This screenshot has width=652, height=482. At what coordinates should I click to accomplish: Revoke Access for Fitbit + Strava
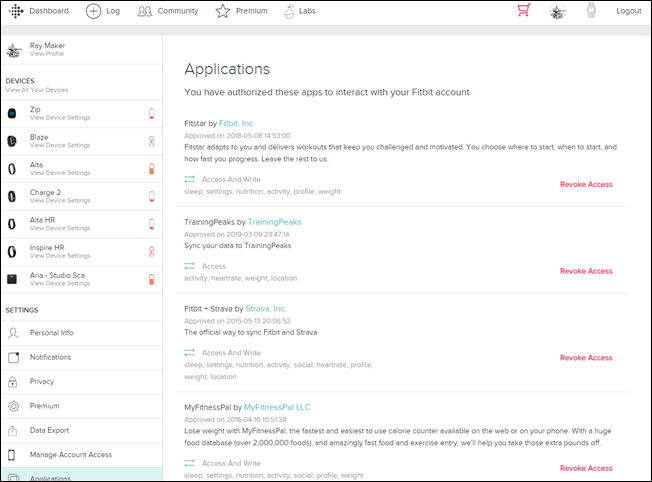pyautogui.click(x=586, y=358)
